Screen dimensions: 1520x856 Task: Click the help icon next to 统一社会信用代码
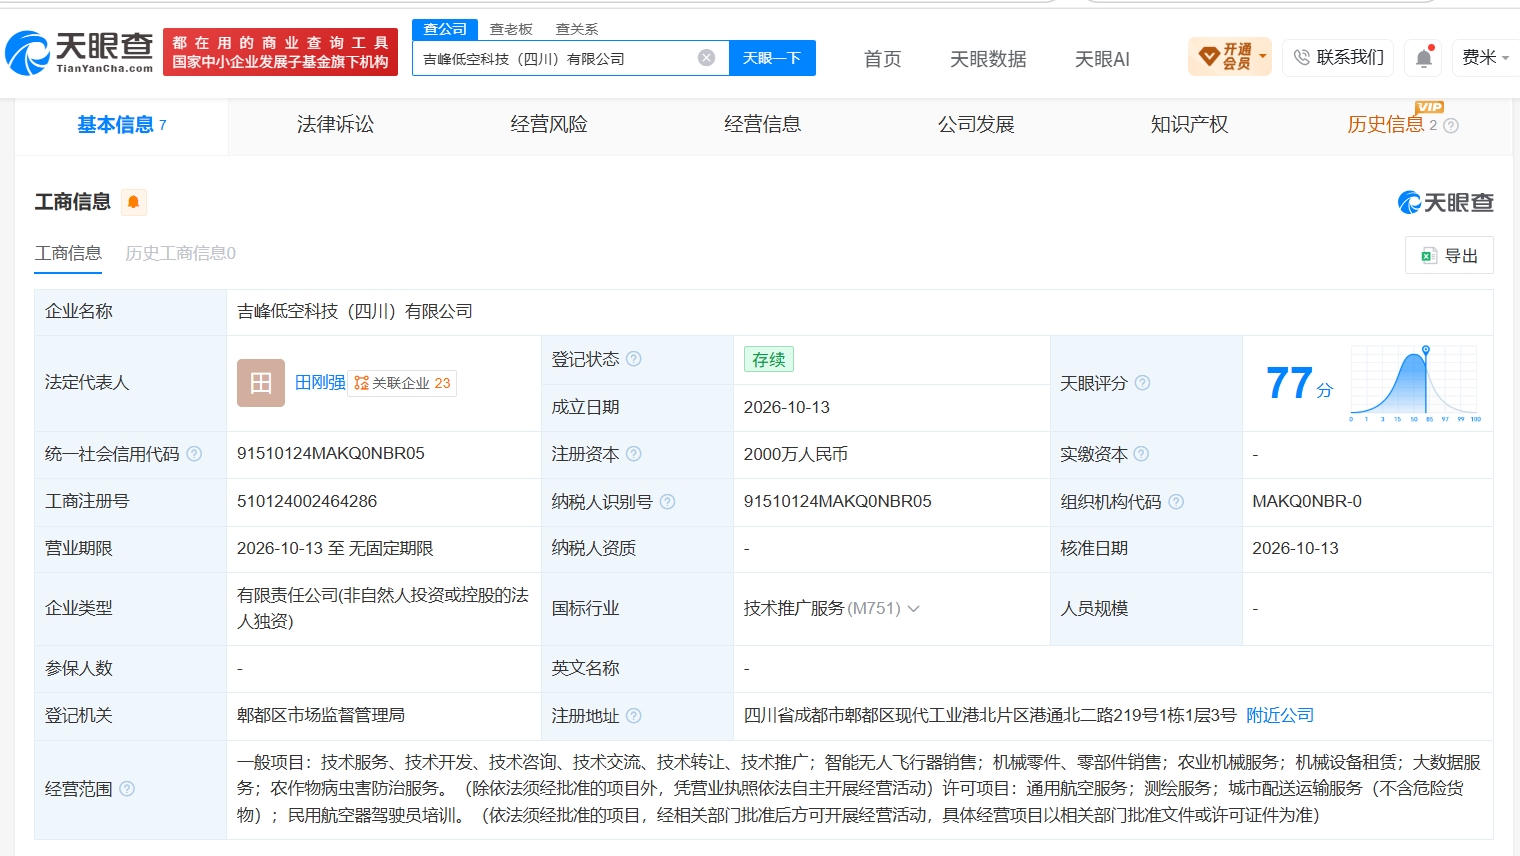tap(194, 454)
